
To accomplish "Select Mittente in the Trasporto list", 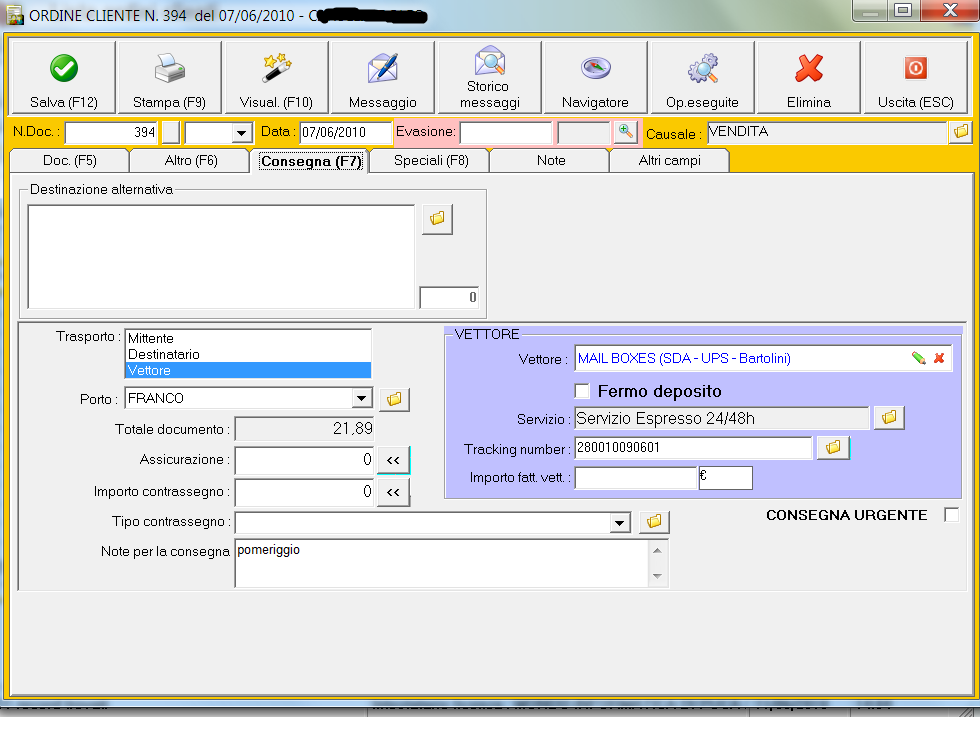I will point(248,338).
